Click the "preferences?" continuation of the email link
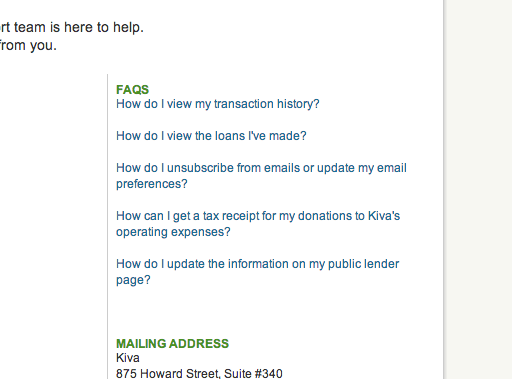 click(152, 184)
